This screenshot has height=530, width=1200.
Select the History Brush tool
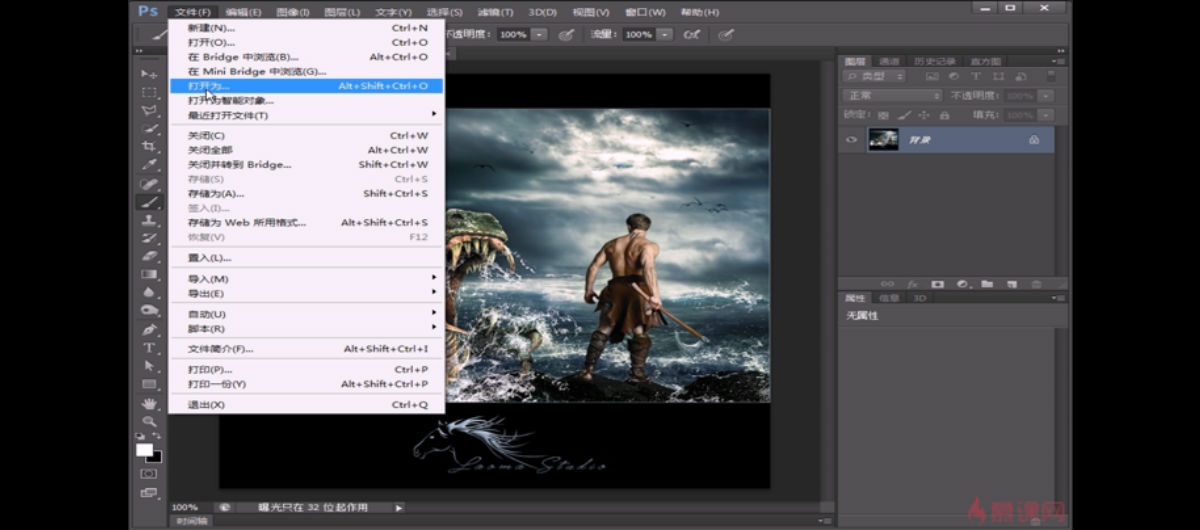tap(149, 238)
